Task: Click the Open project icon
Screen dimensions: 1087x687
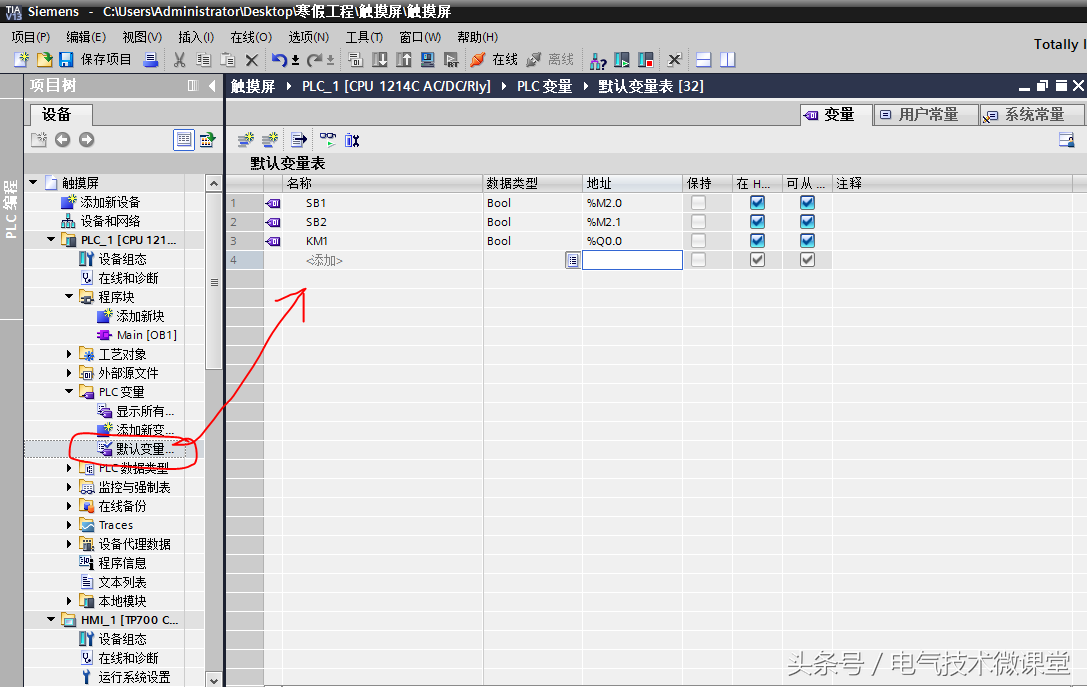Action: (44, 60)
